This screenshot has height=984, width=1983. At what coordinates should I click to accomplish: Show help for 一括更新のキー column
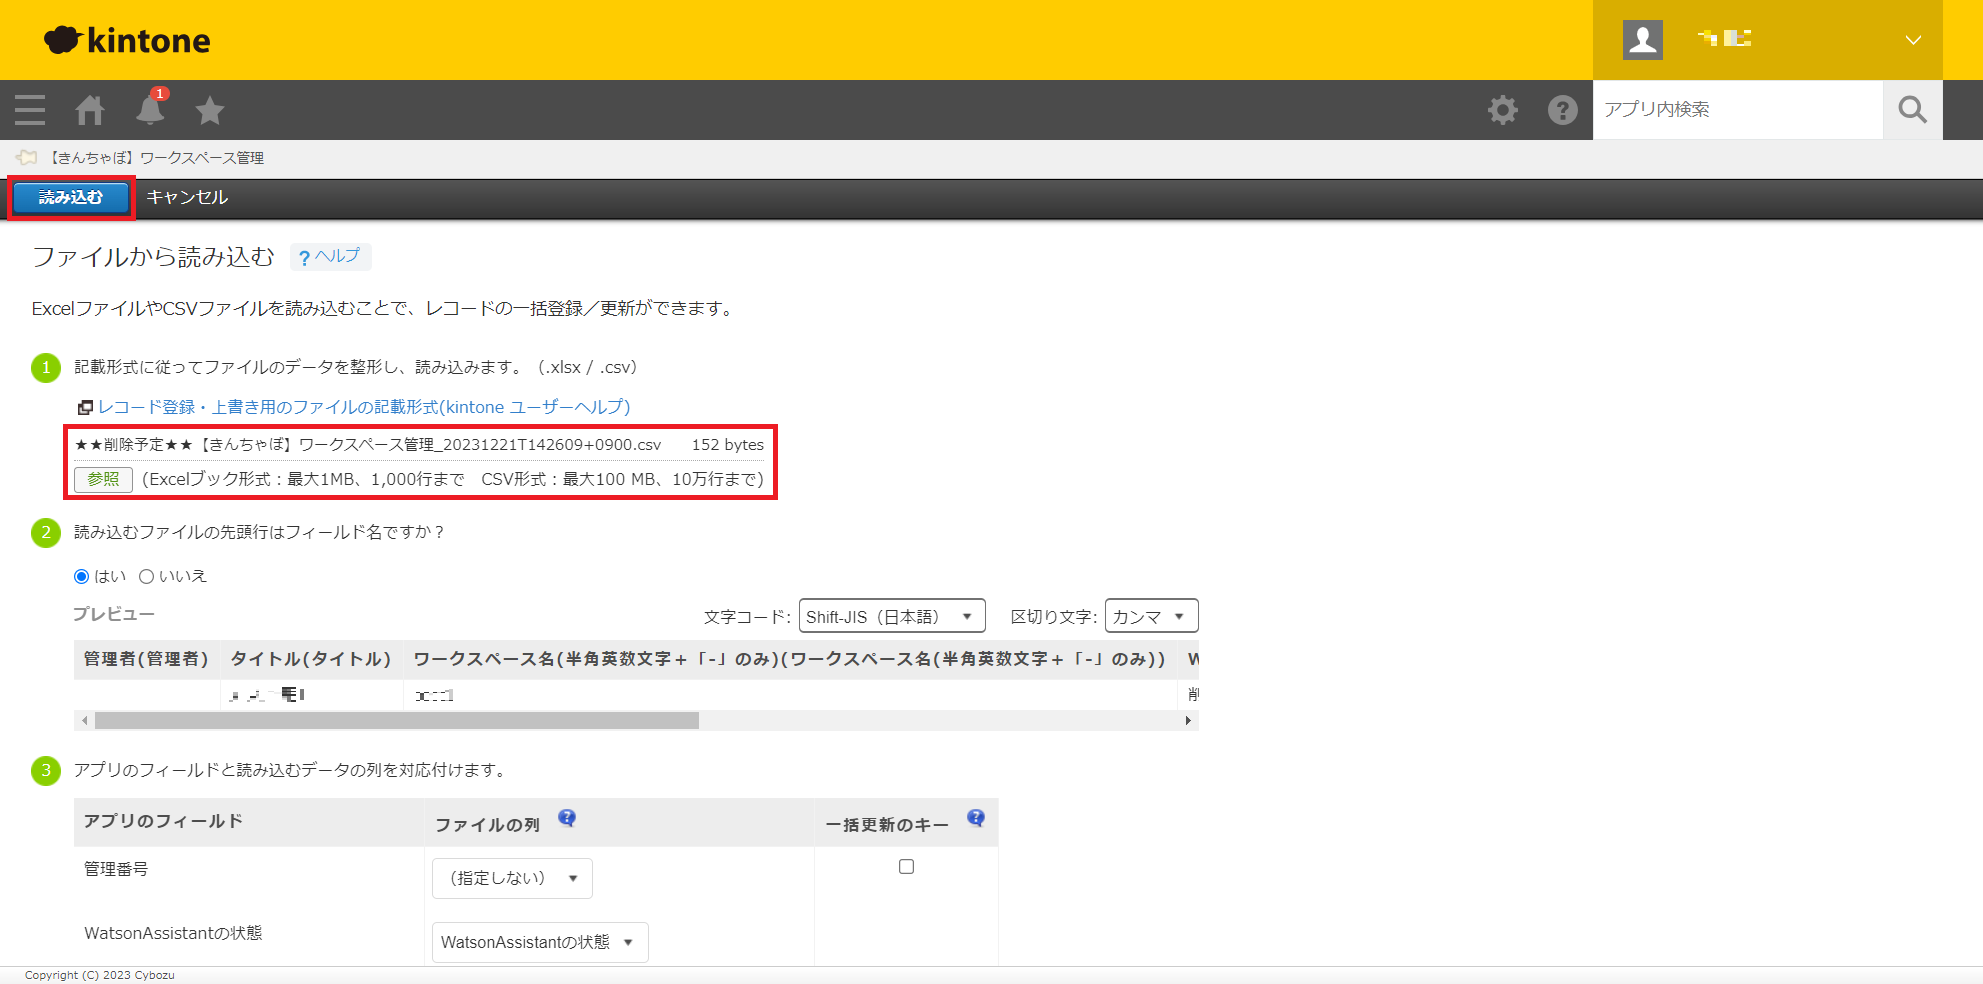click(x=976, y=818)
